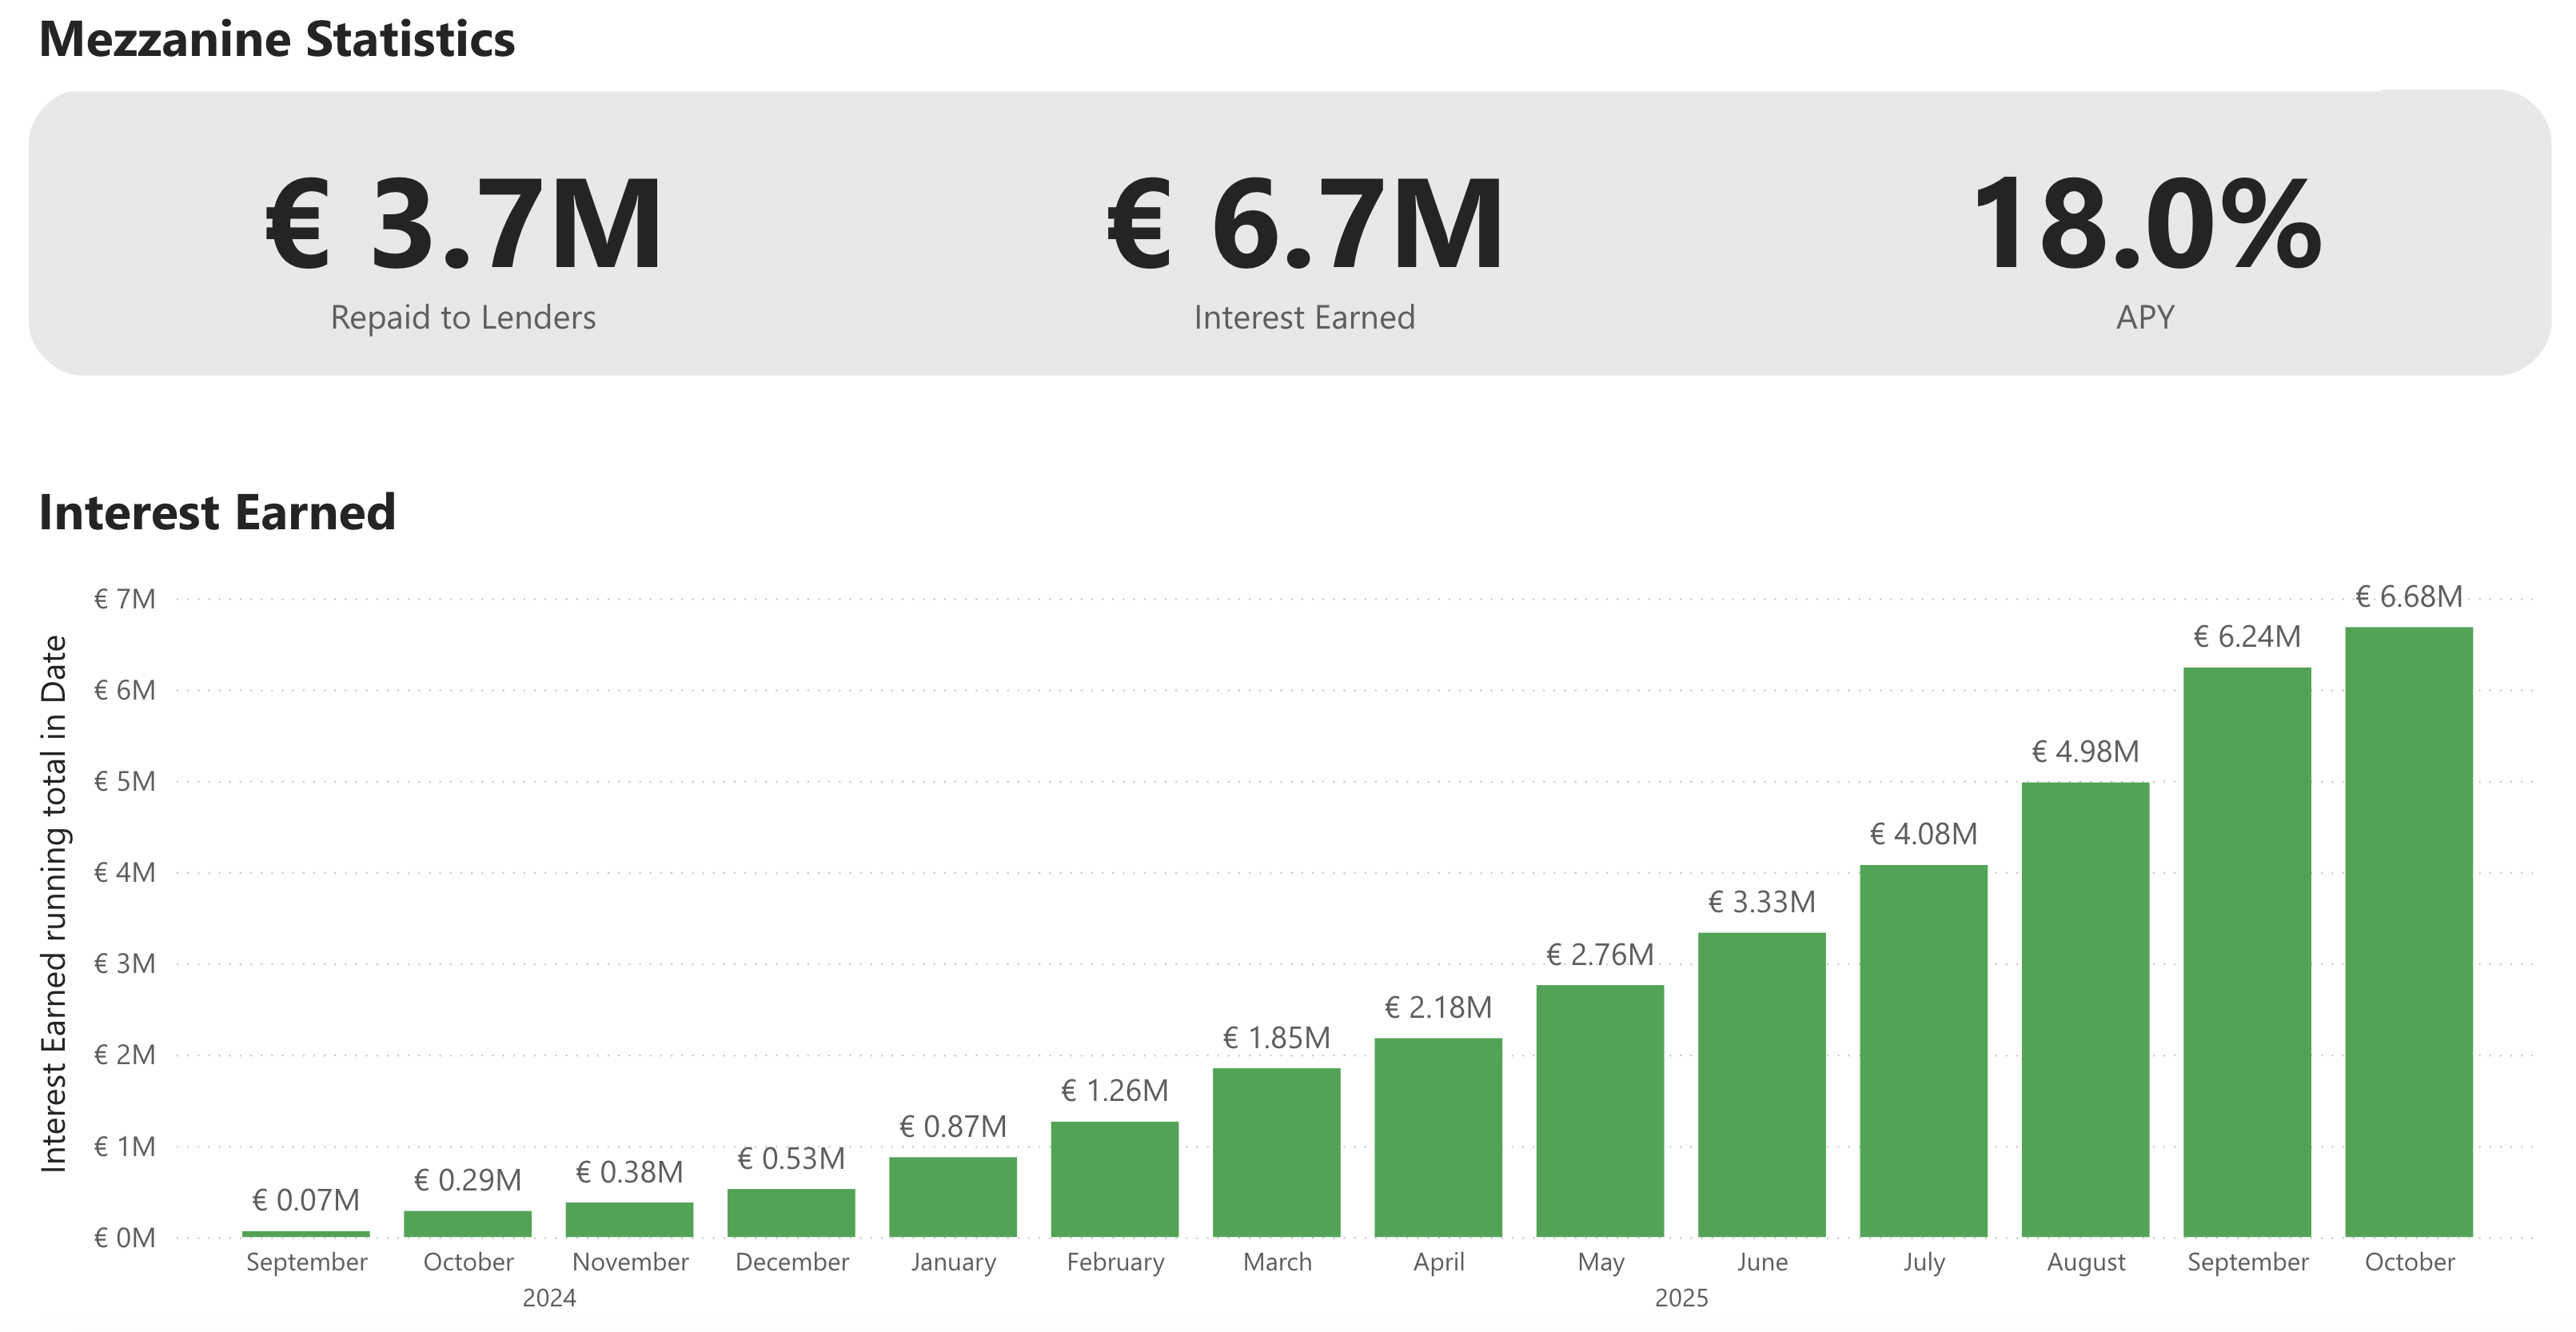Select the February € 1.26M bar

[1114, 1180]
